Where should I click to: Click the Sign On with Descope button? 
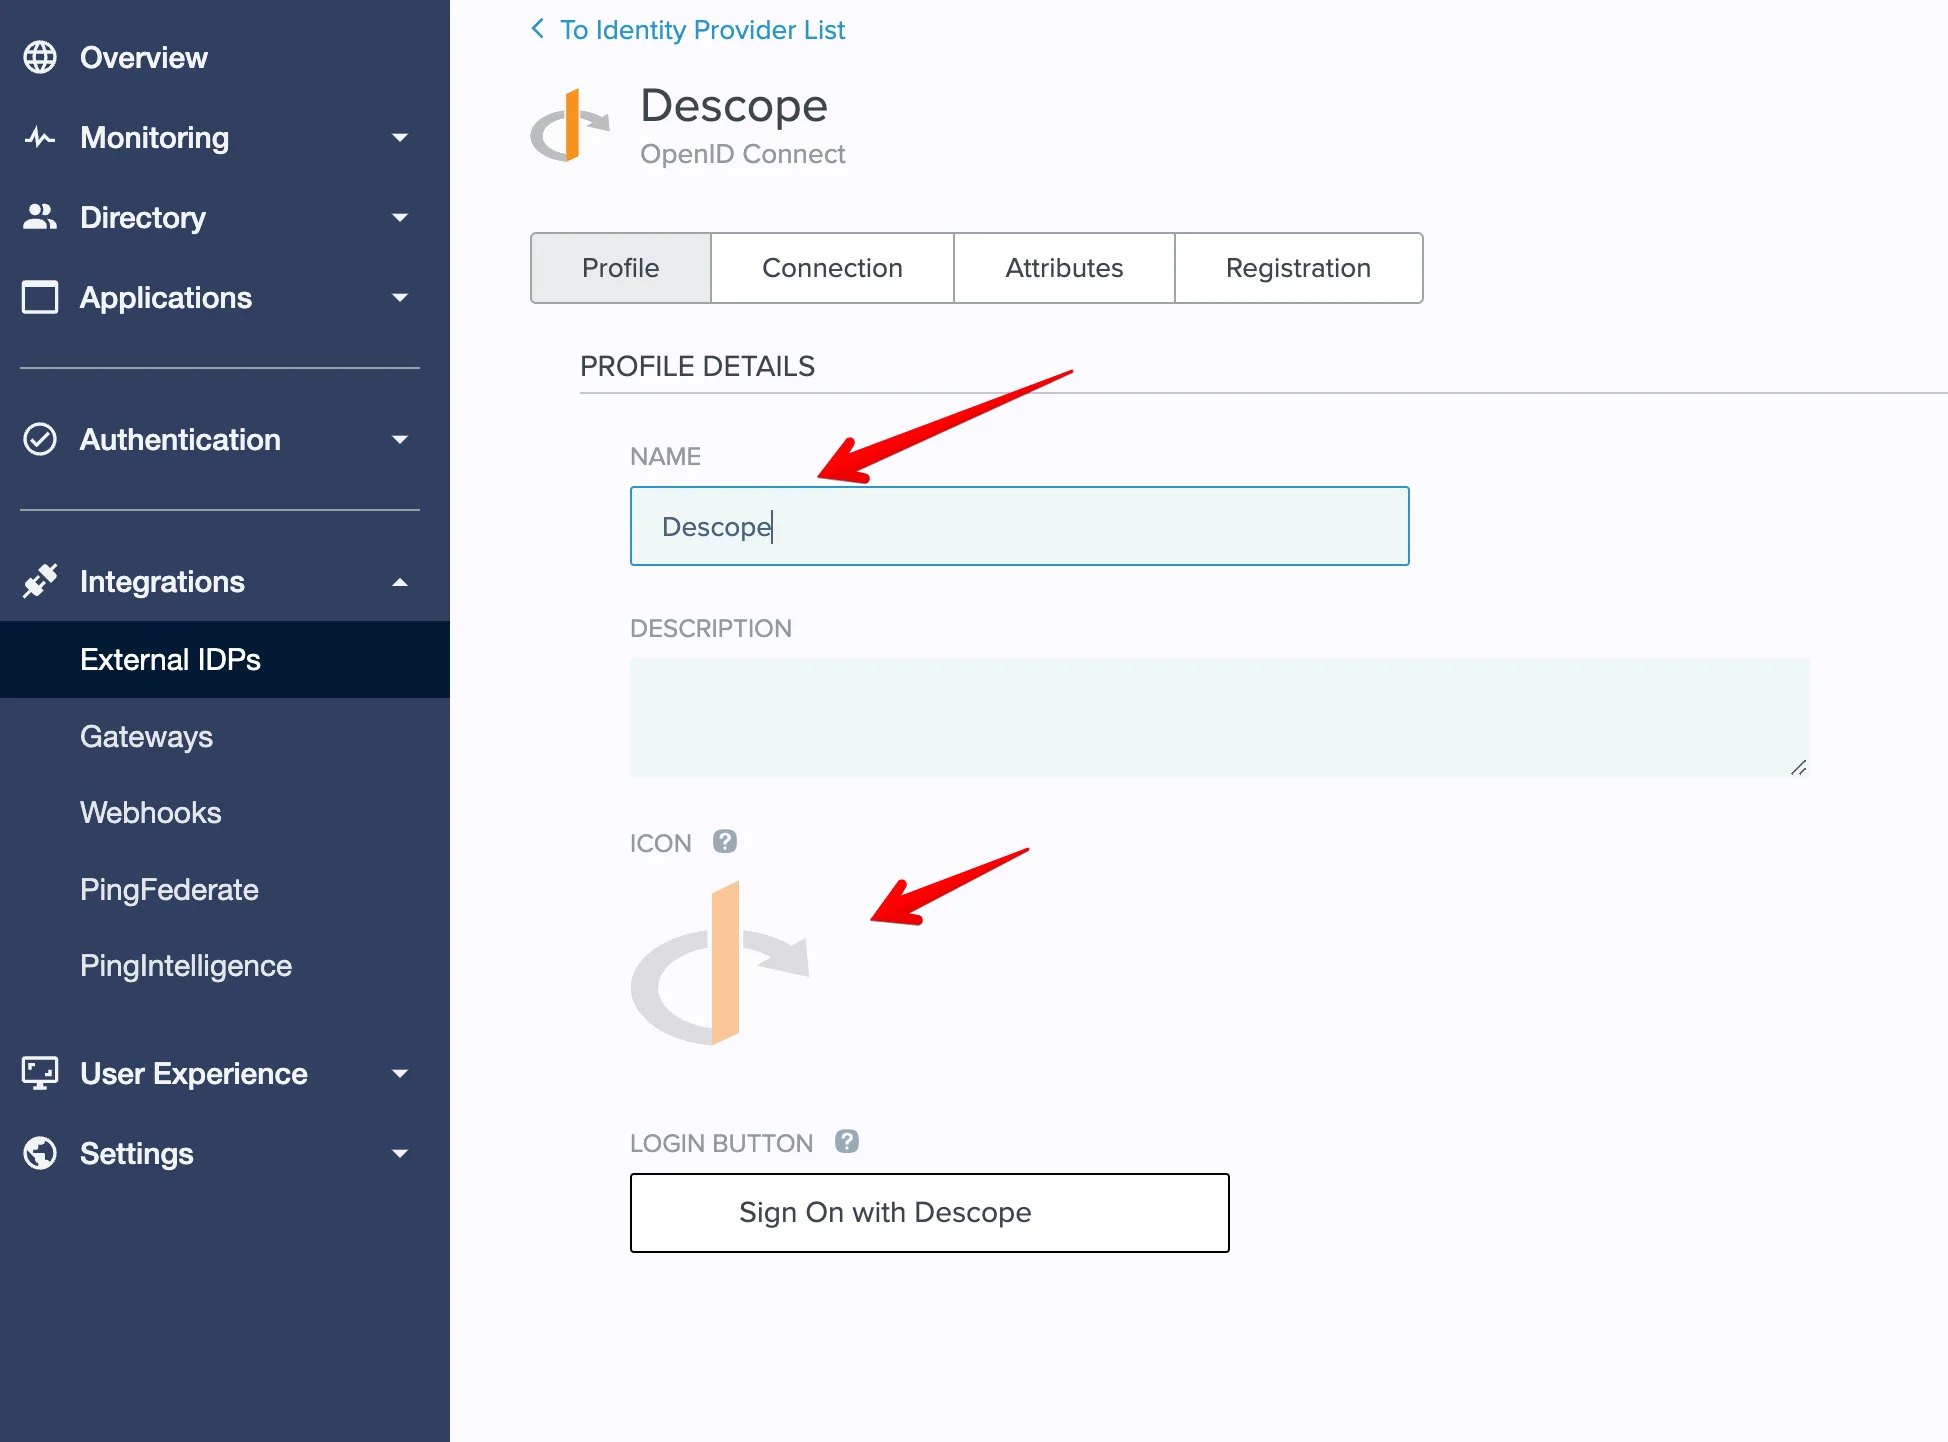tap(928, 1212)
